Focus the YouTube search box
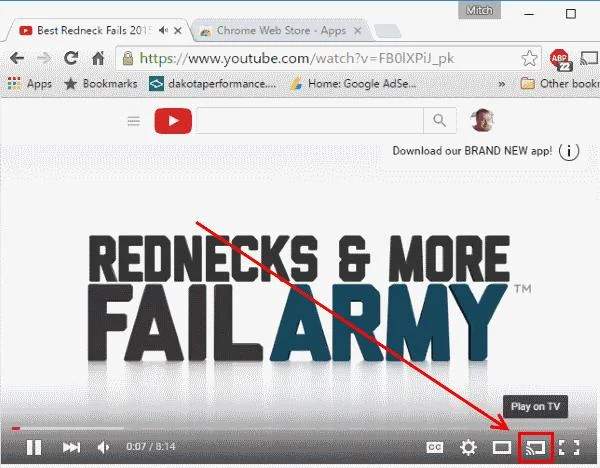Screen dimensions: 600x468 click(310, 121)
